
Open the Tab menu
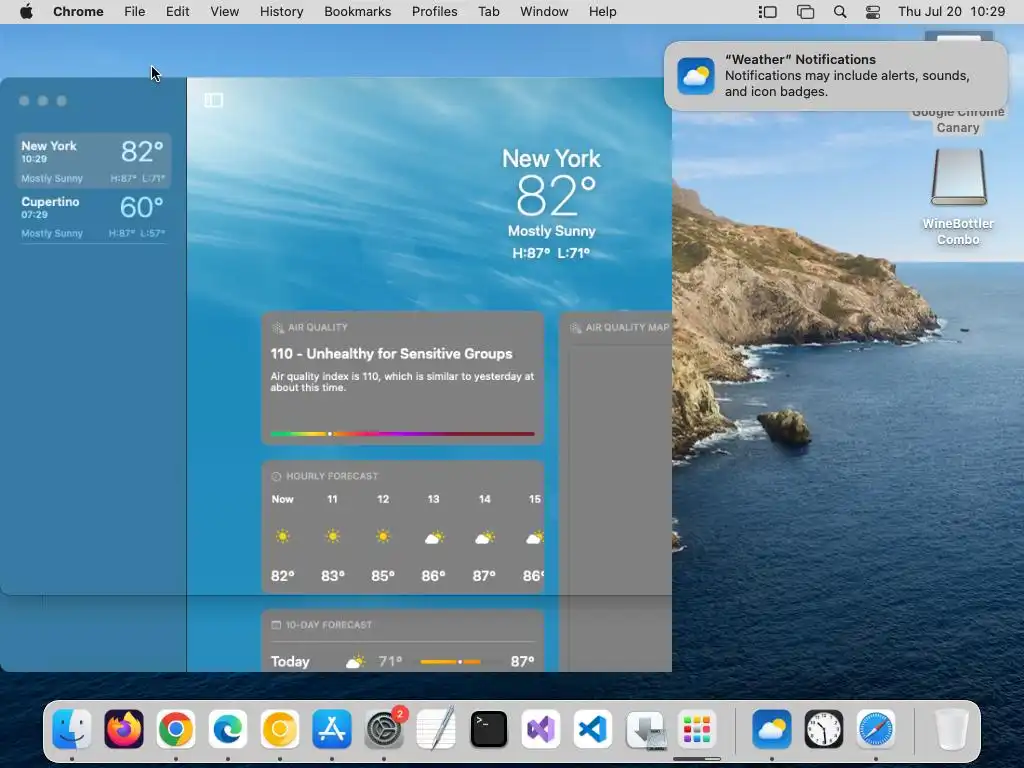[488, 12]
